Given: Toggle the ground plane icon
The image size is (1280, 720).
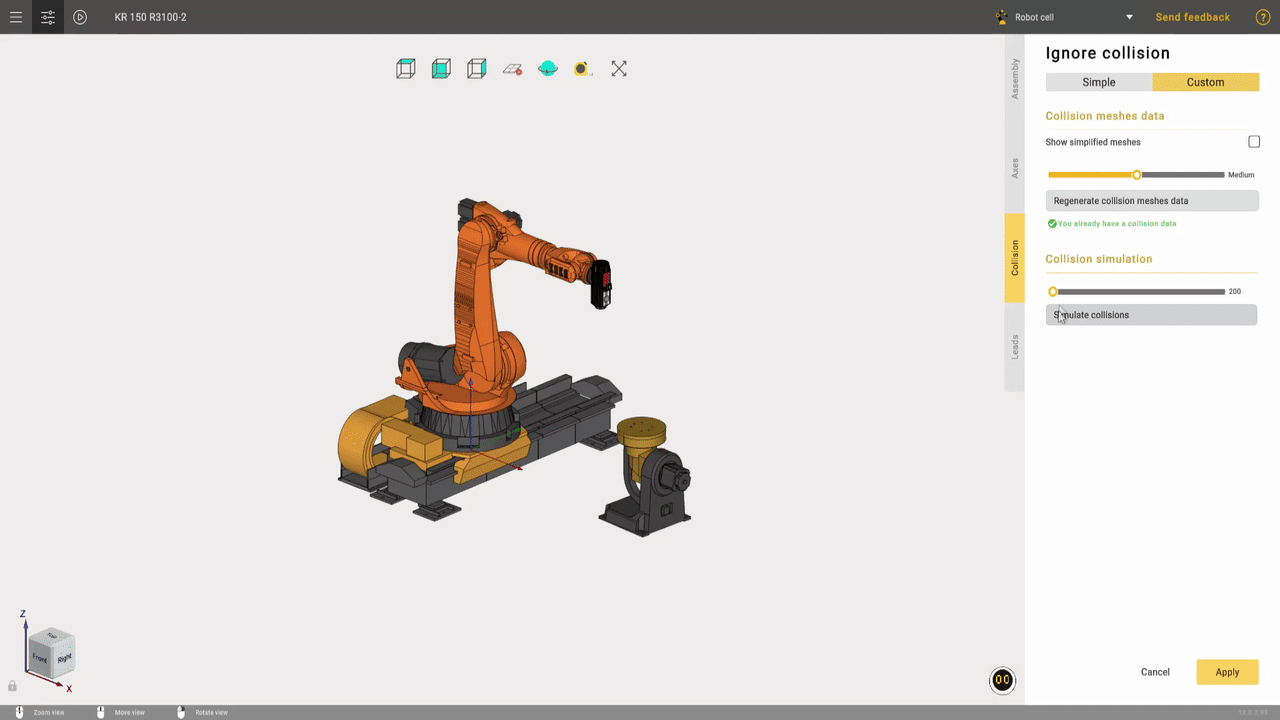Looking at the screenshot, I should tap(512, 68).
